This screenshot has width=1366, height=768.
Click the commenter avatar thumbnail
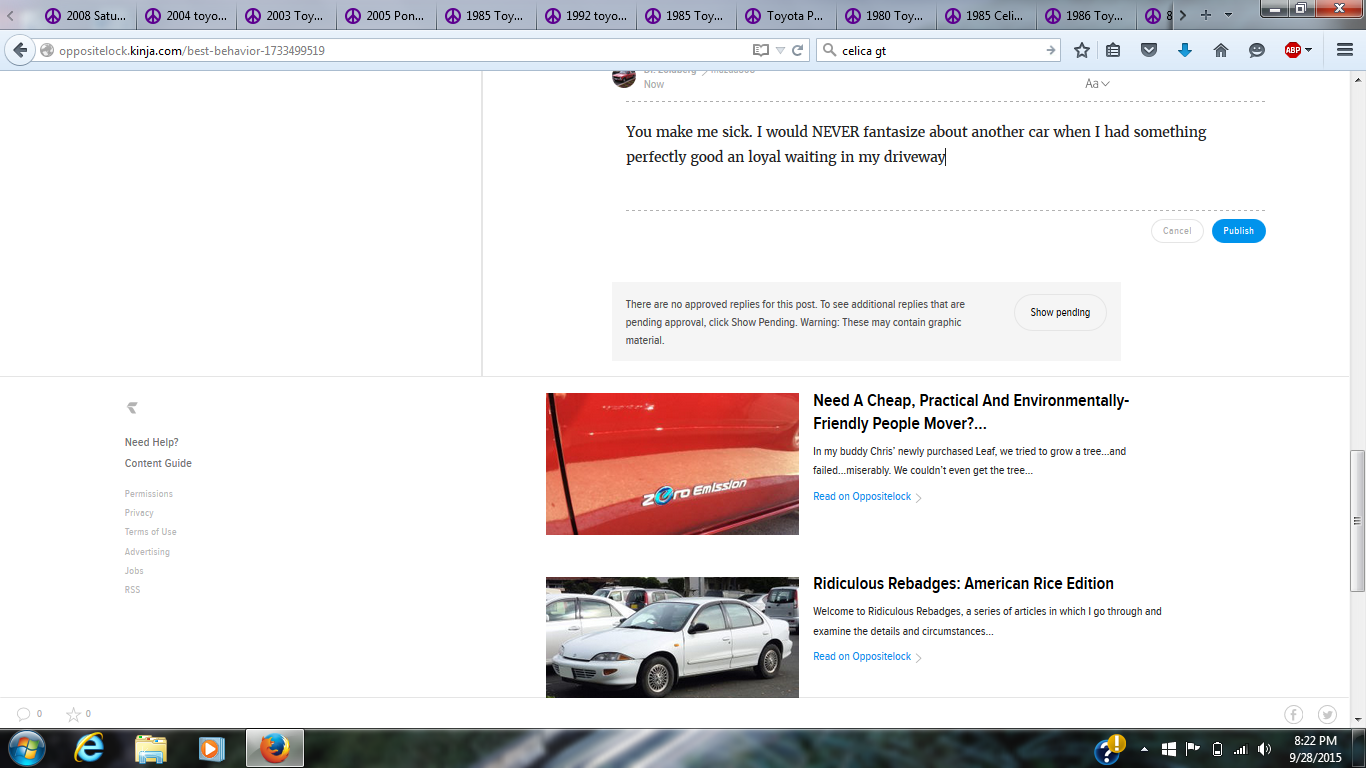click(x=624, y=77)
